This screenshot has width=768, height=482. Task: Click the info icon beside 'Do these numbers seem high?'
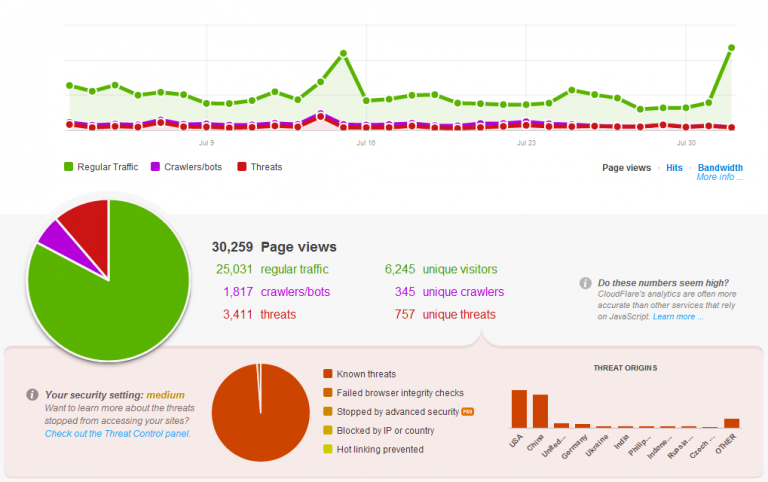pyautogui.click(x=585, y=283)
